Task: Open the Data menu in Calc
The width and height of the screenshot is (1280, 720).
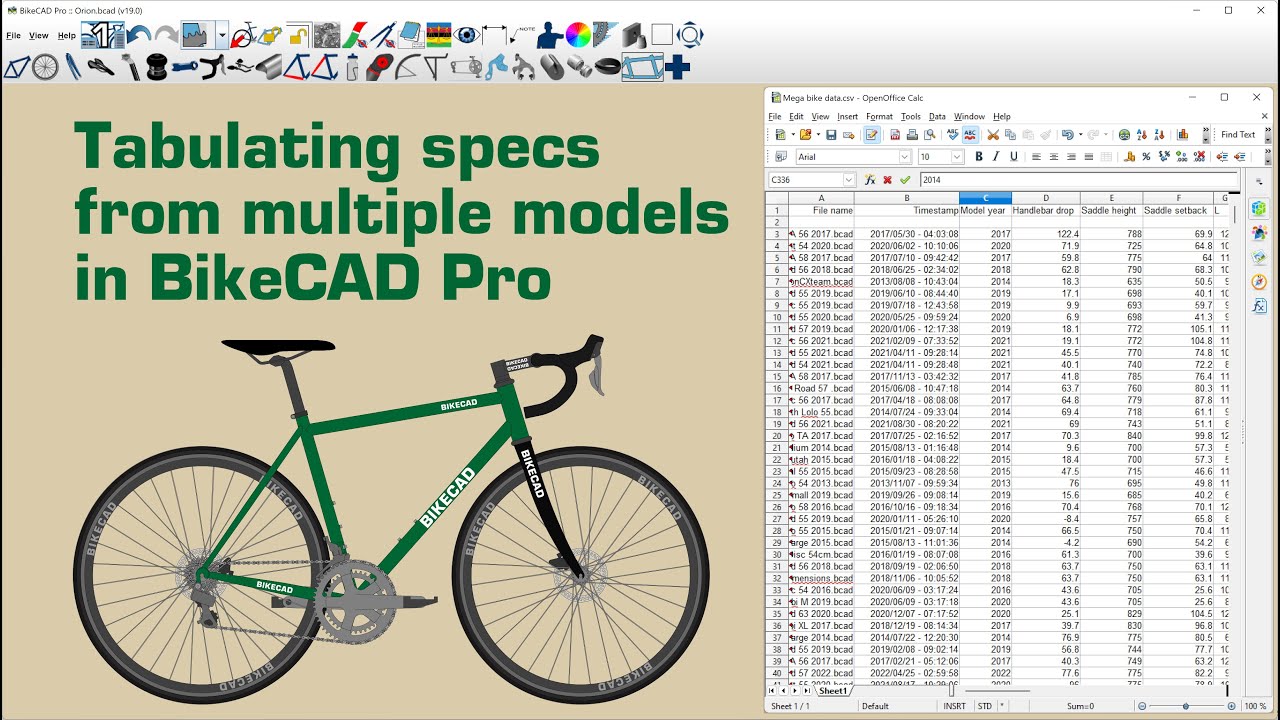Action: pyautogui.click(x=937, y=116)
